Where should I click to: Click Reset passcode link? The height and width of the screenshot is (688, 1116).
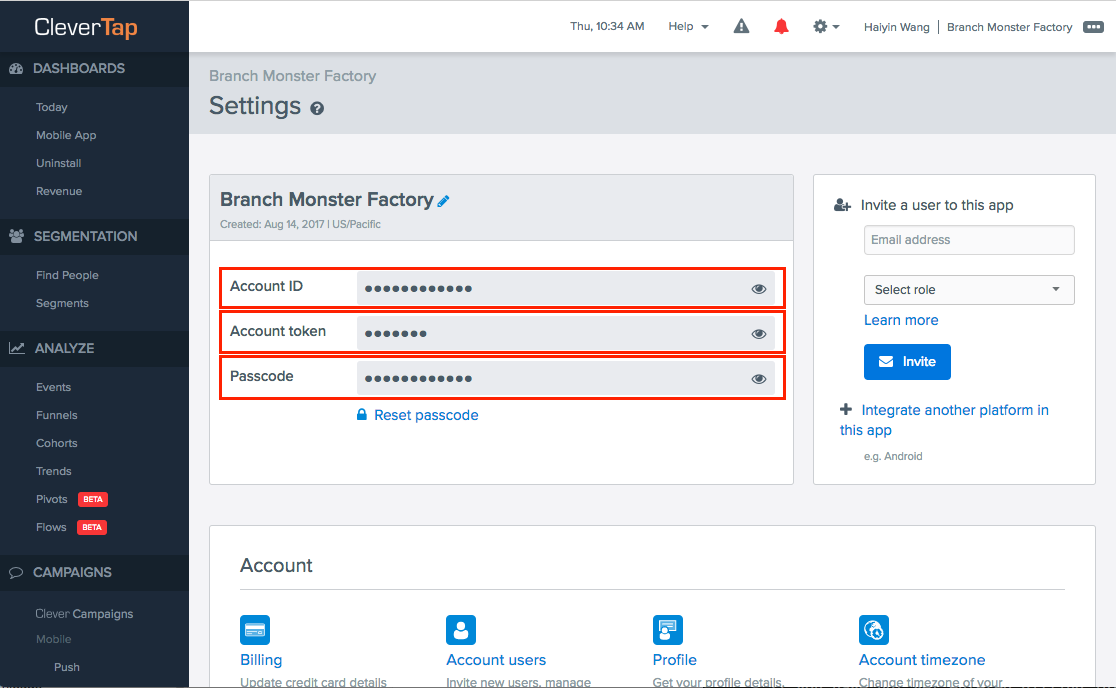418,415
